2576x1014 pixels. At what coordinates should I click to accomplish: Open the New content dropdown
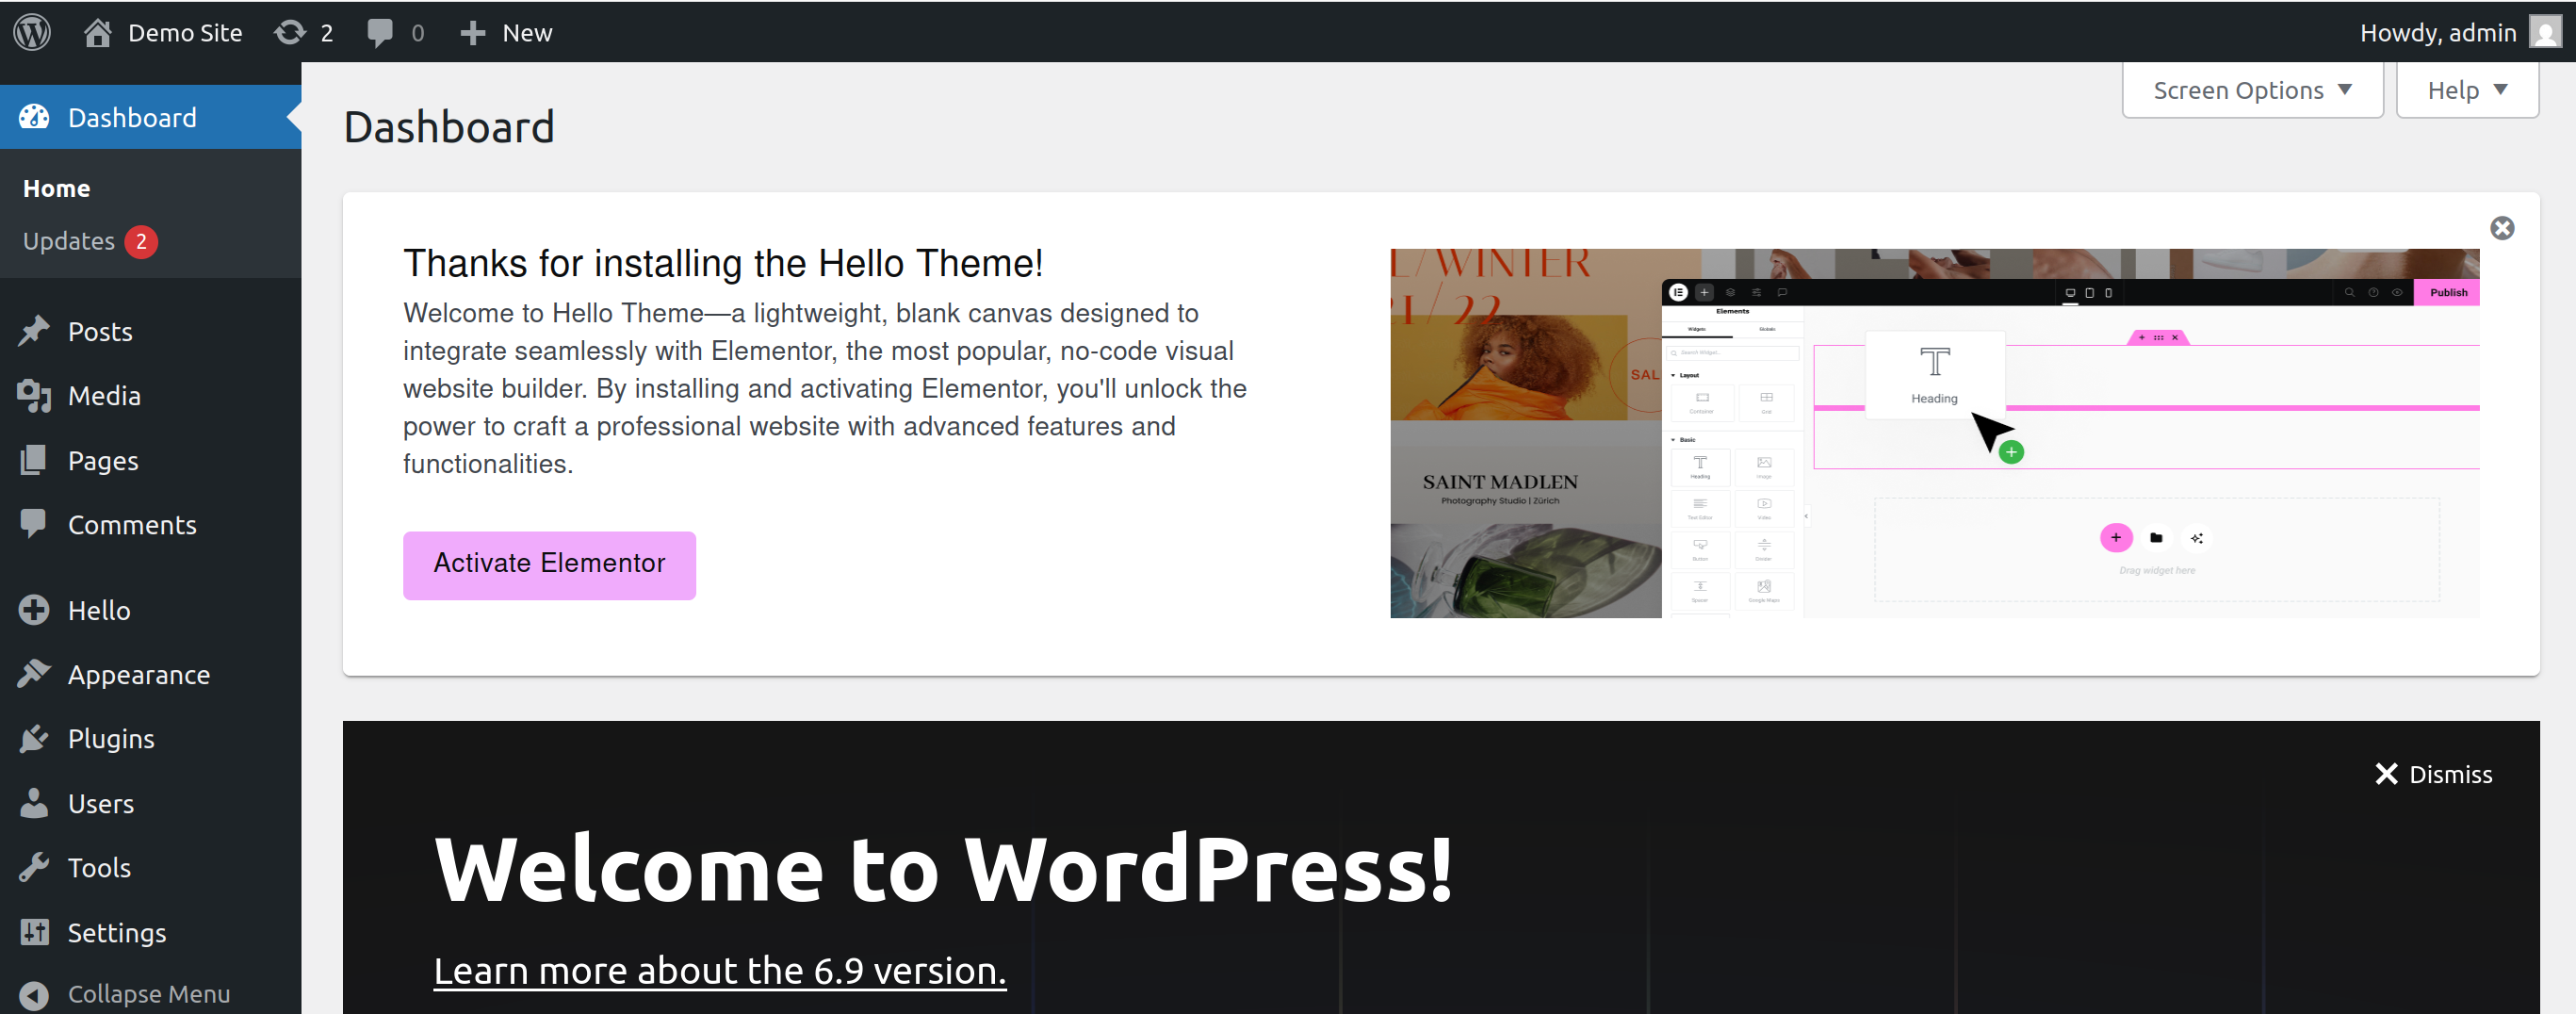[506, 32]
